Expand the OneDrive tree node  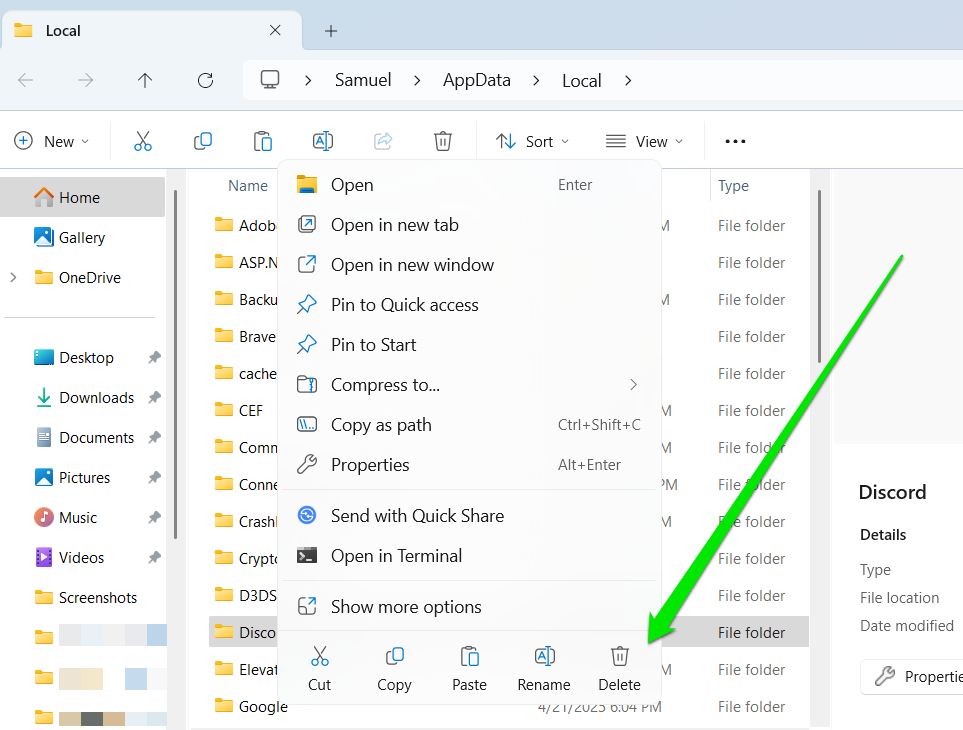14,278
